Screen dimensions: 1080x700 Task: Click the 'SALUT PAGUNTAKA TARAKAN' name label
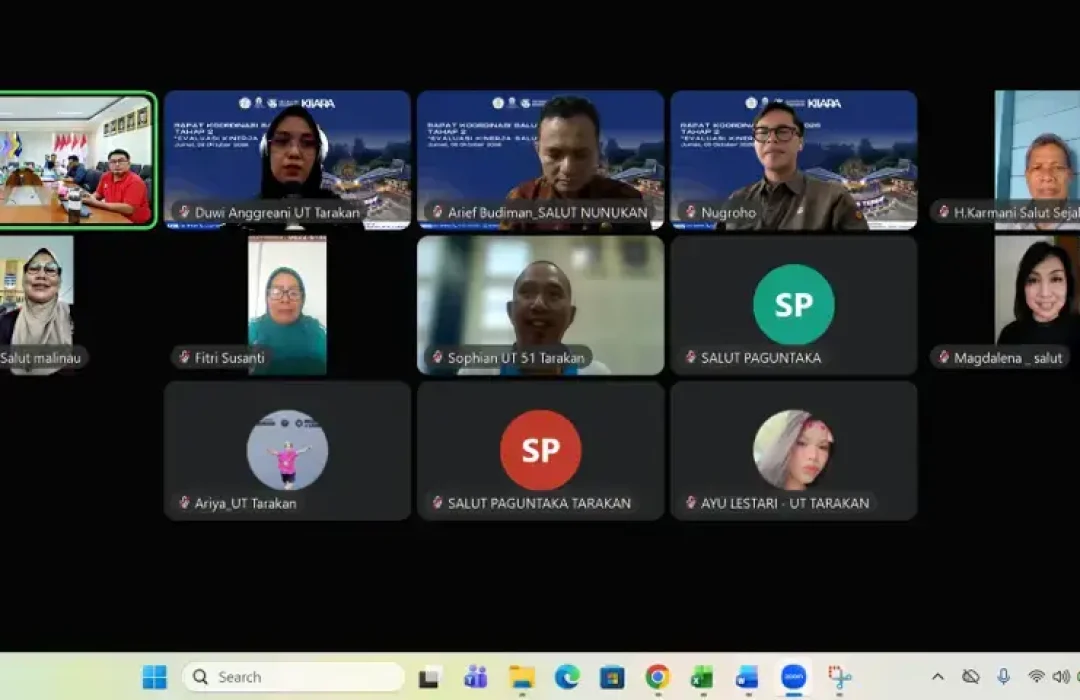point(539,503)
